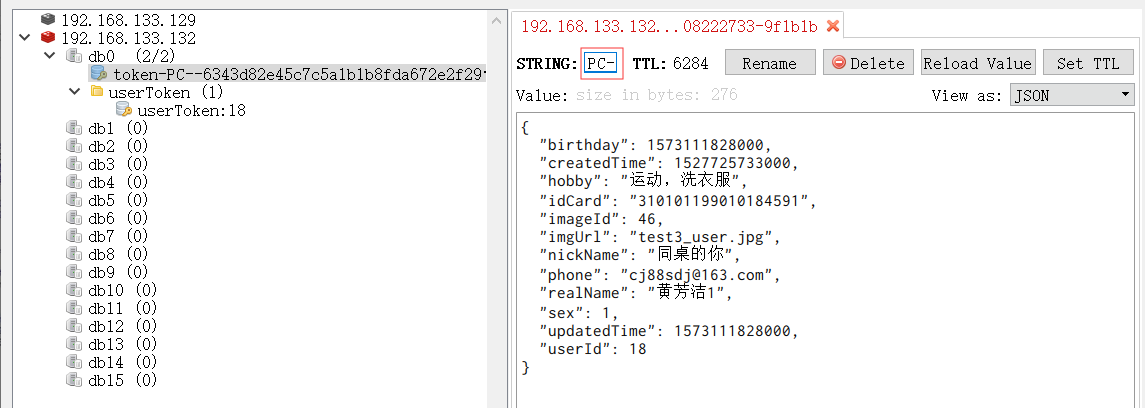Select the db9 (0) label
1145x408 pixels.
[x=118, y=272]
